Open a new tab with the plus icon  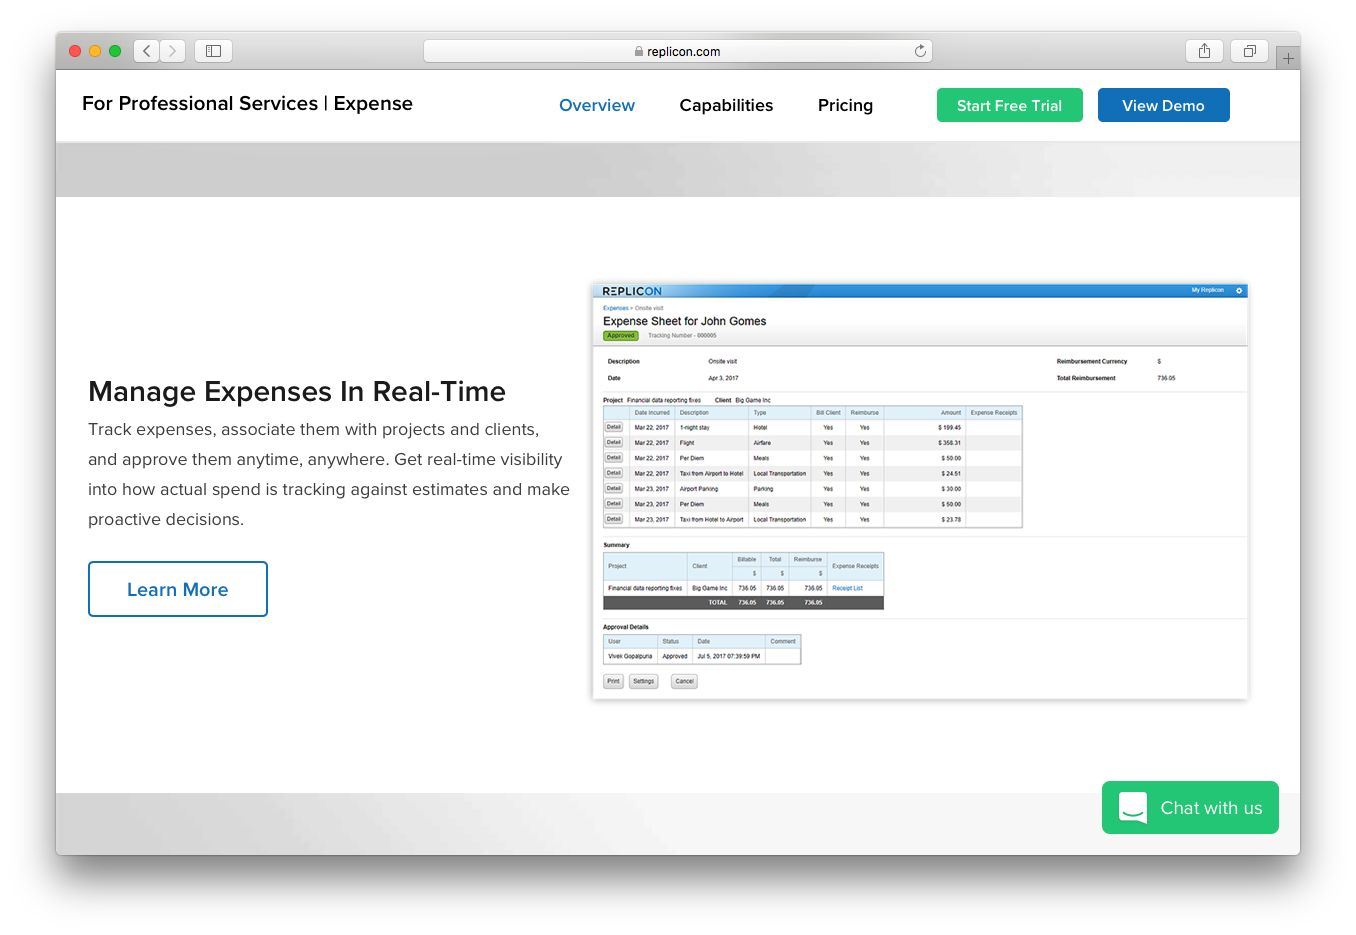point(1288,58)
